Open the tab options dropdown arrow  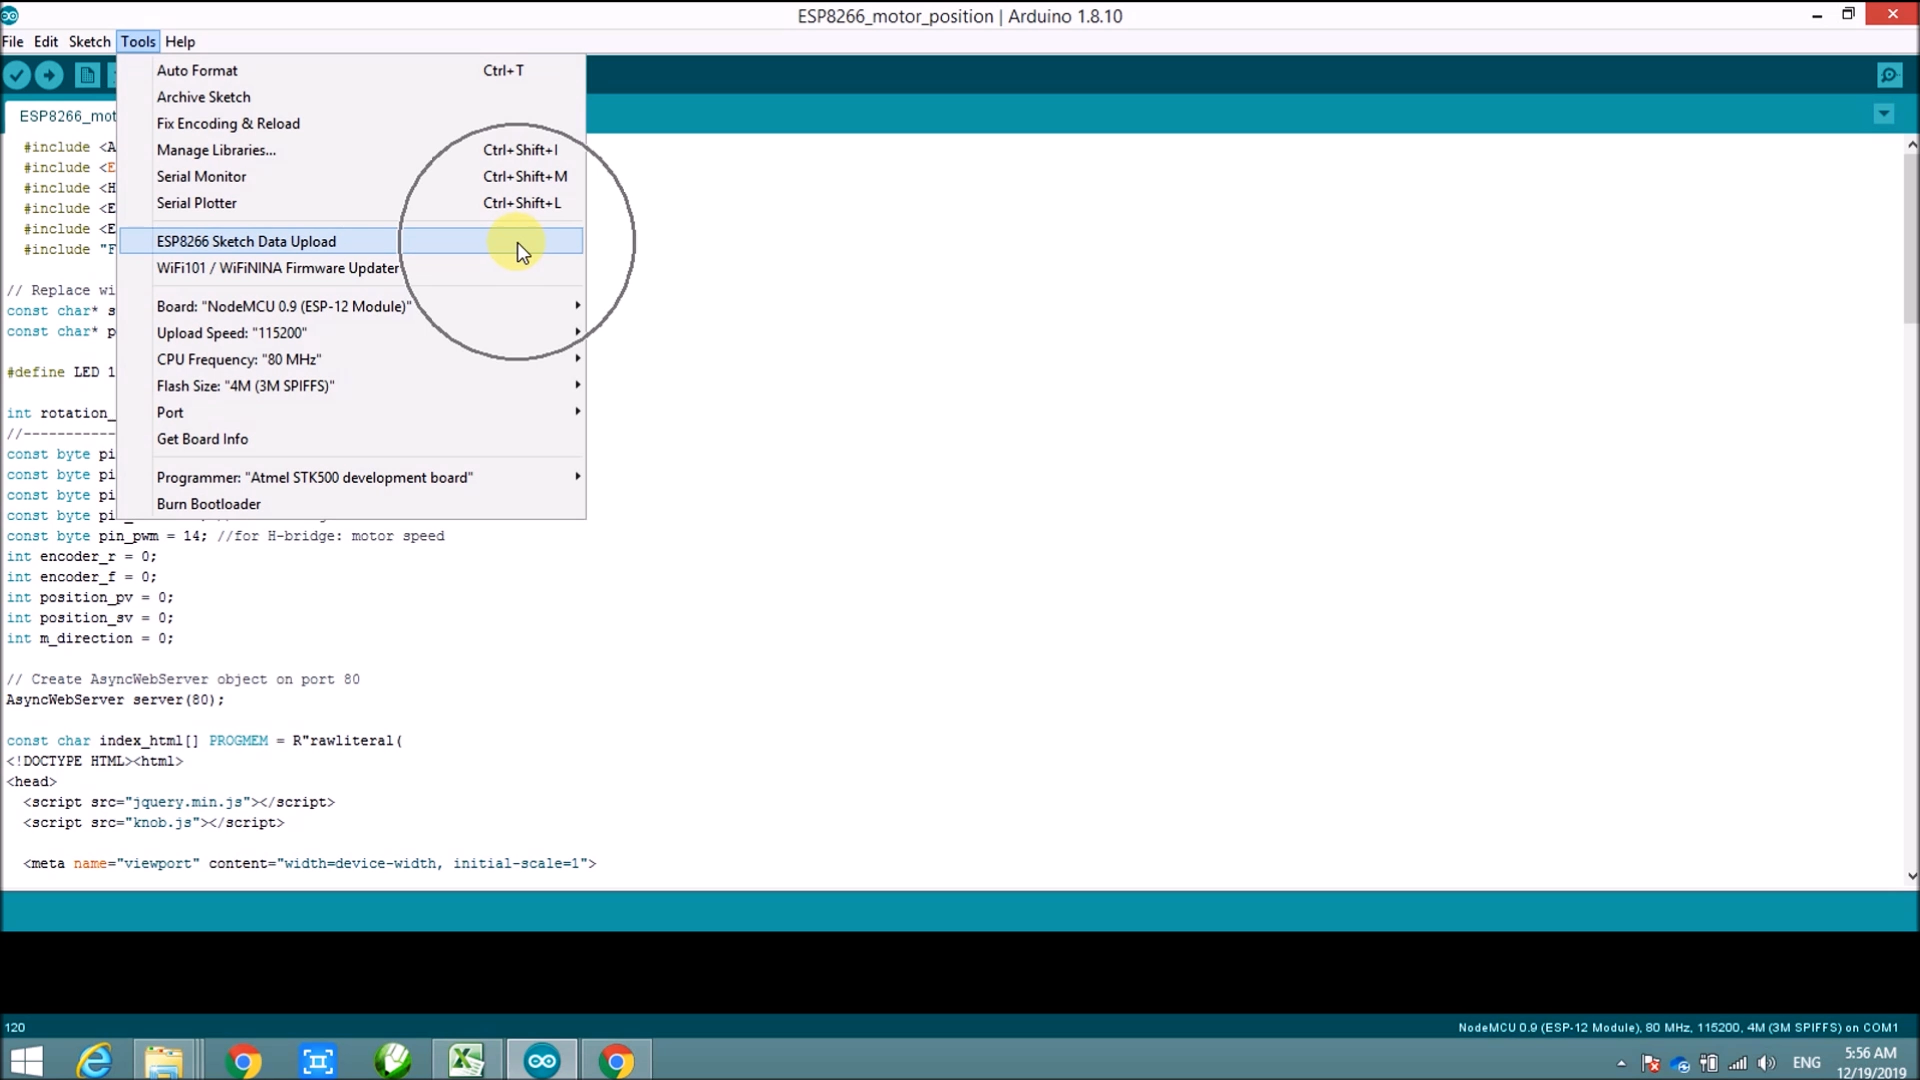pyautogui.click(x=1884, y=114)
